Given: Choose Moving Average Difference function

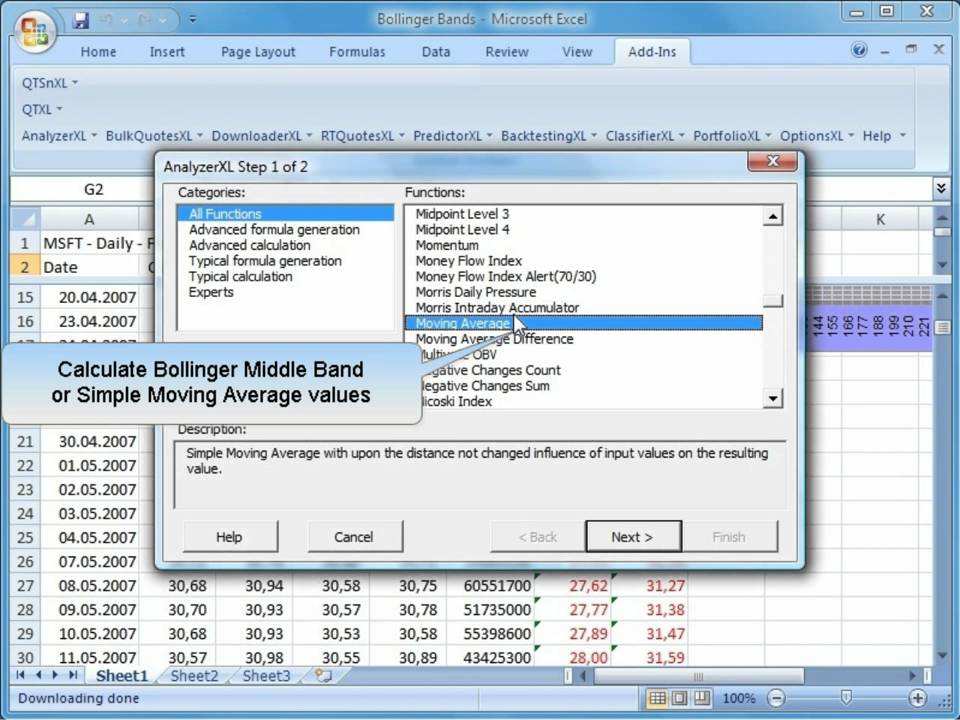Looking at the screenshot, I should pos(494,339).
